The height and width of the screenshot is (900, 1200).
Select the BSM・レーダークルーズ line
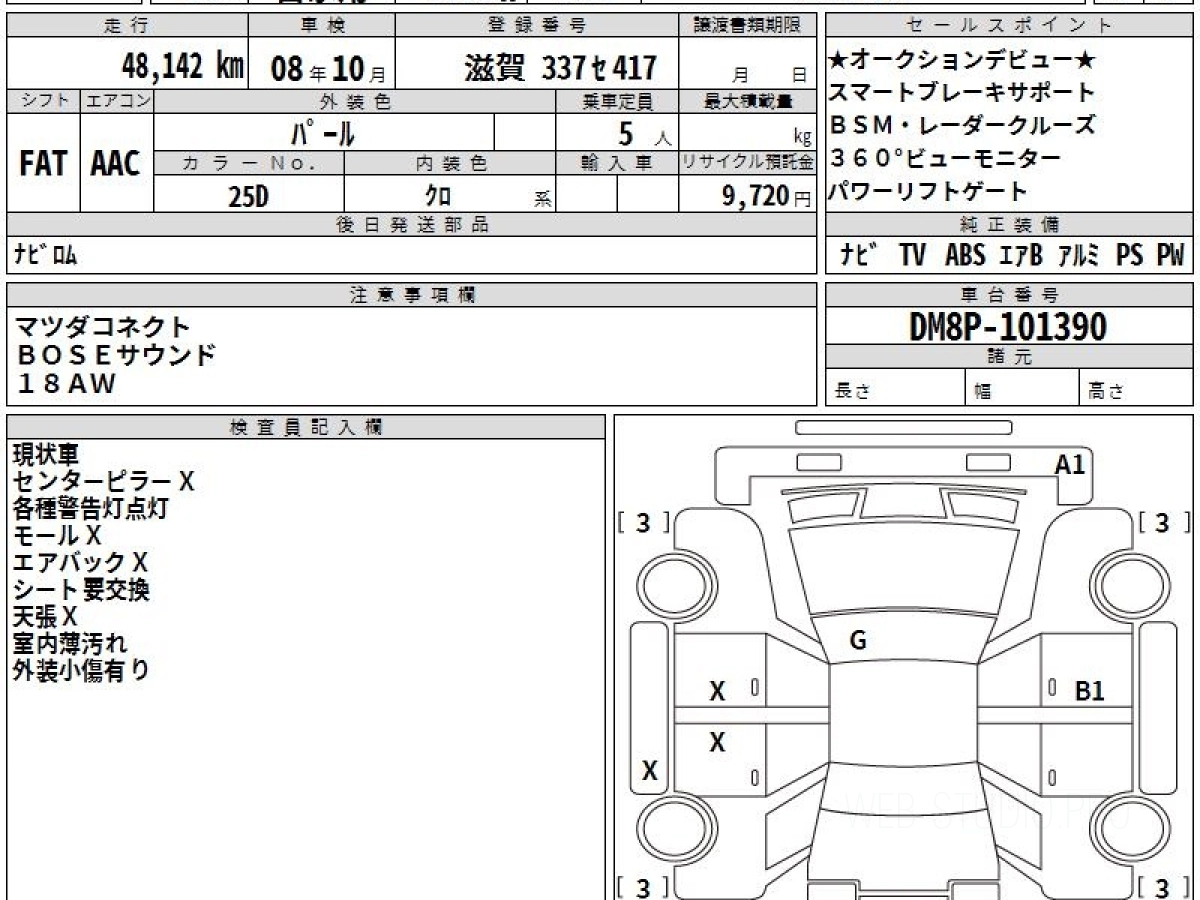click(x=963, y=126)
